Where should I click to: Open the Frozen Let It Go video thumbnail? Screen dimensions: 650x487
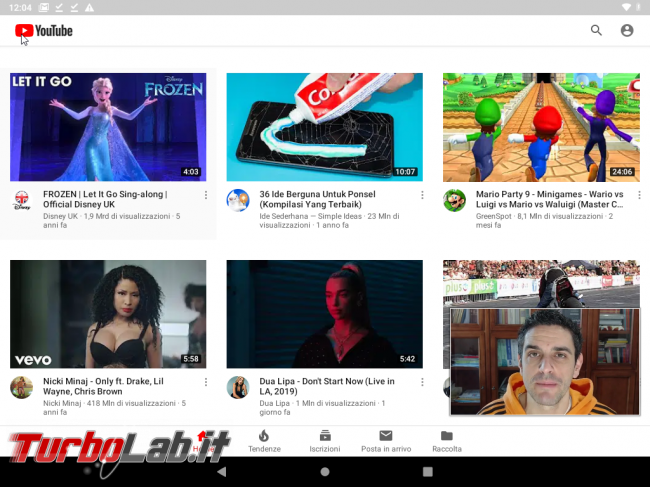pos(108,127)
